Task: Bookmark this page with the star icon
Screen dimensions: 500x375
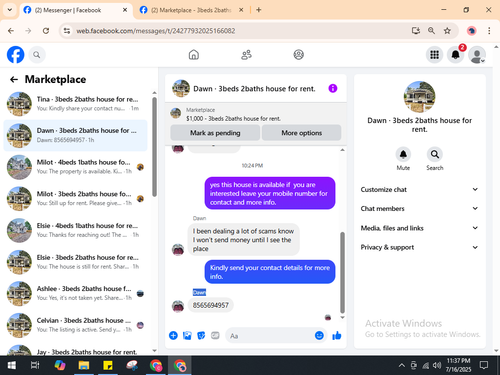Action: pos(447,31)
